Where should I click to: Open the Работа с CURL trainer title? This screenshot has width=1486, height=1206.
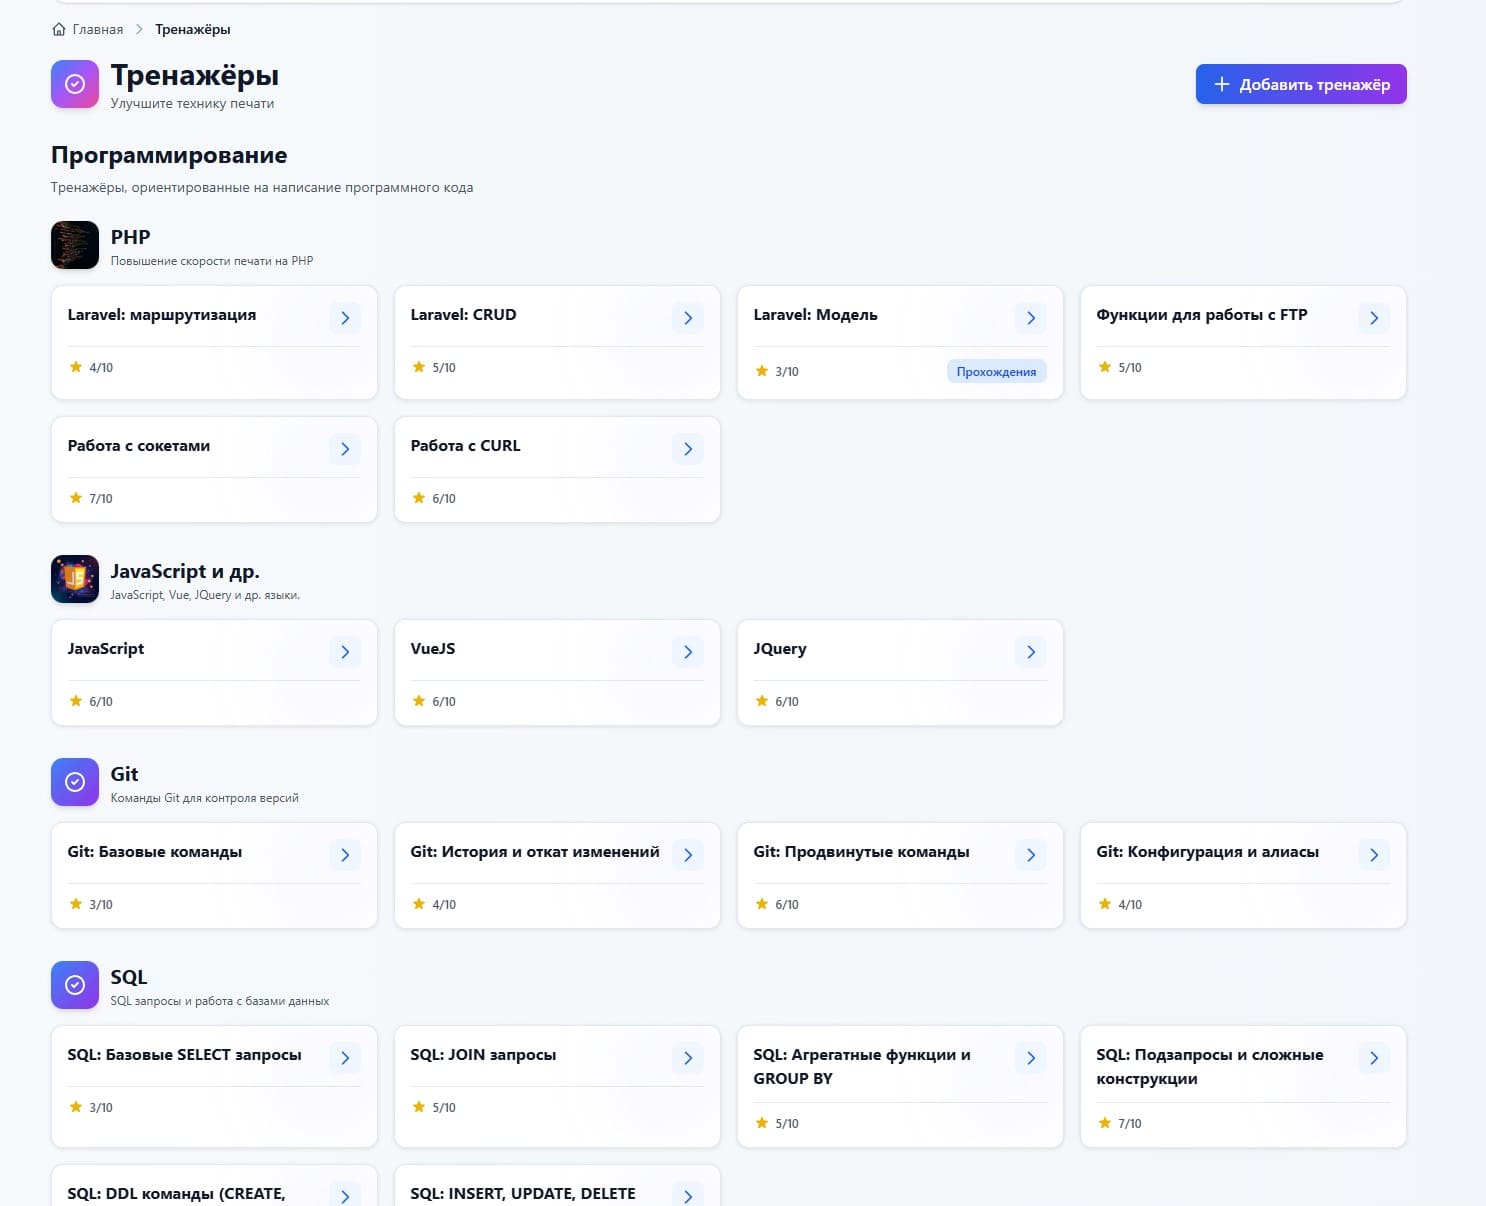pos(465,446)
